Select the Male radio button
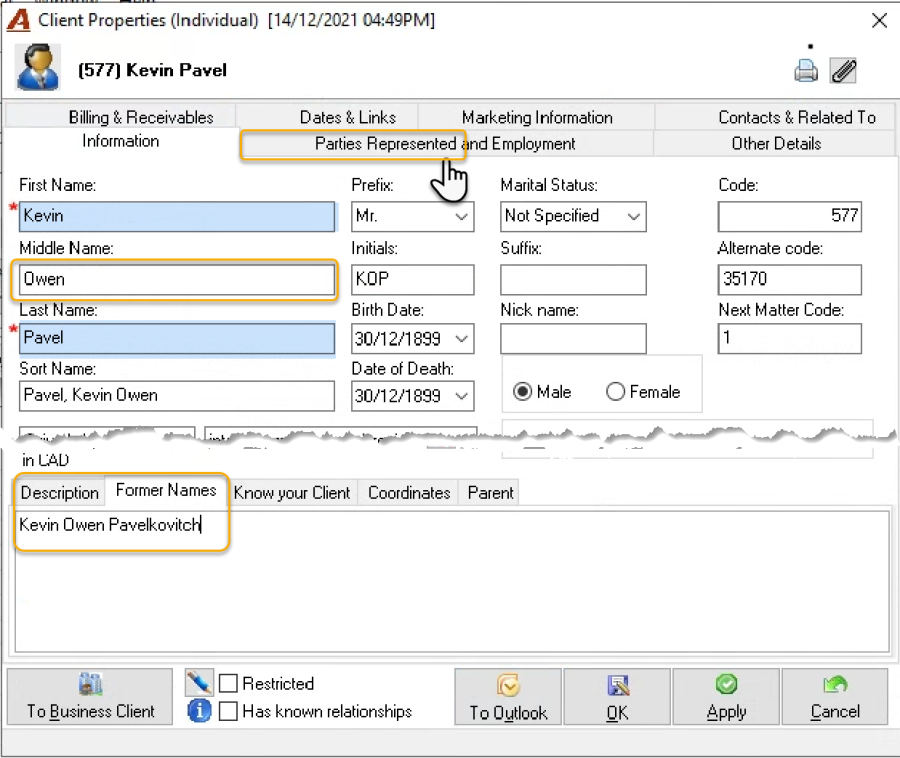This screenshot has width=900, height=758. [x=522, y=392]
